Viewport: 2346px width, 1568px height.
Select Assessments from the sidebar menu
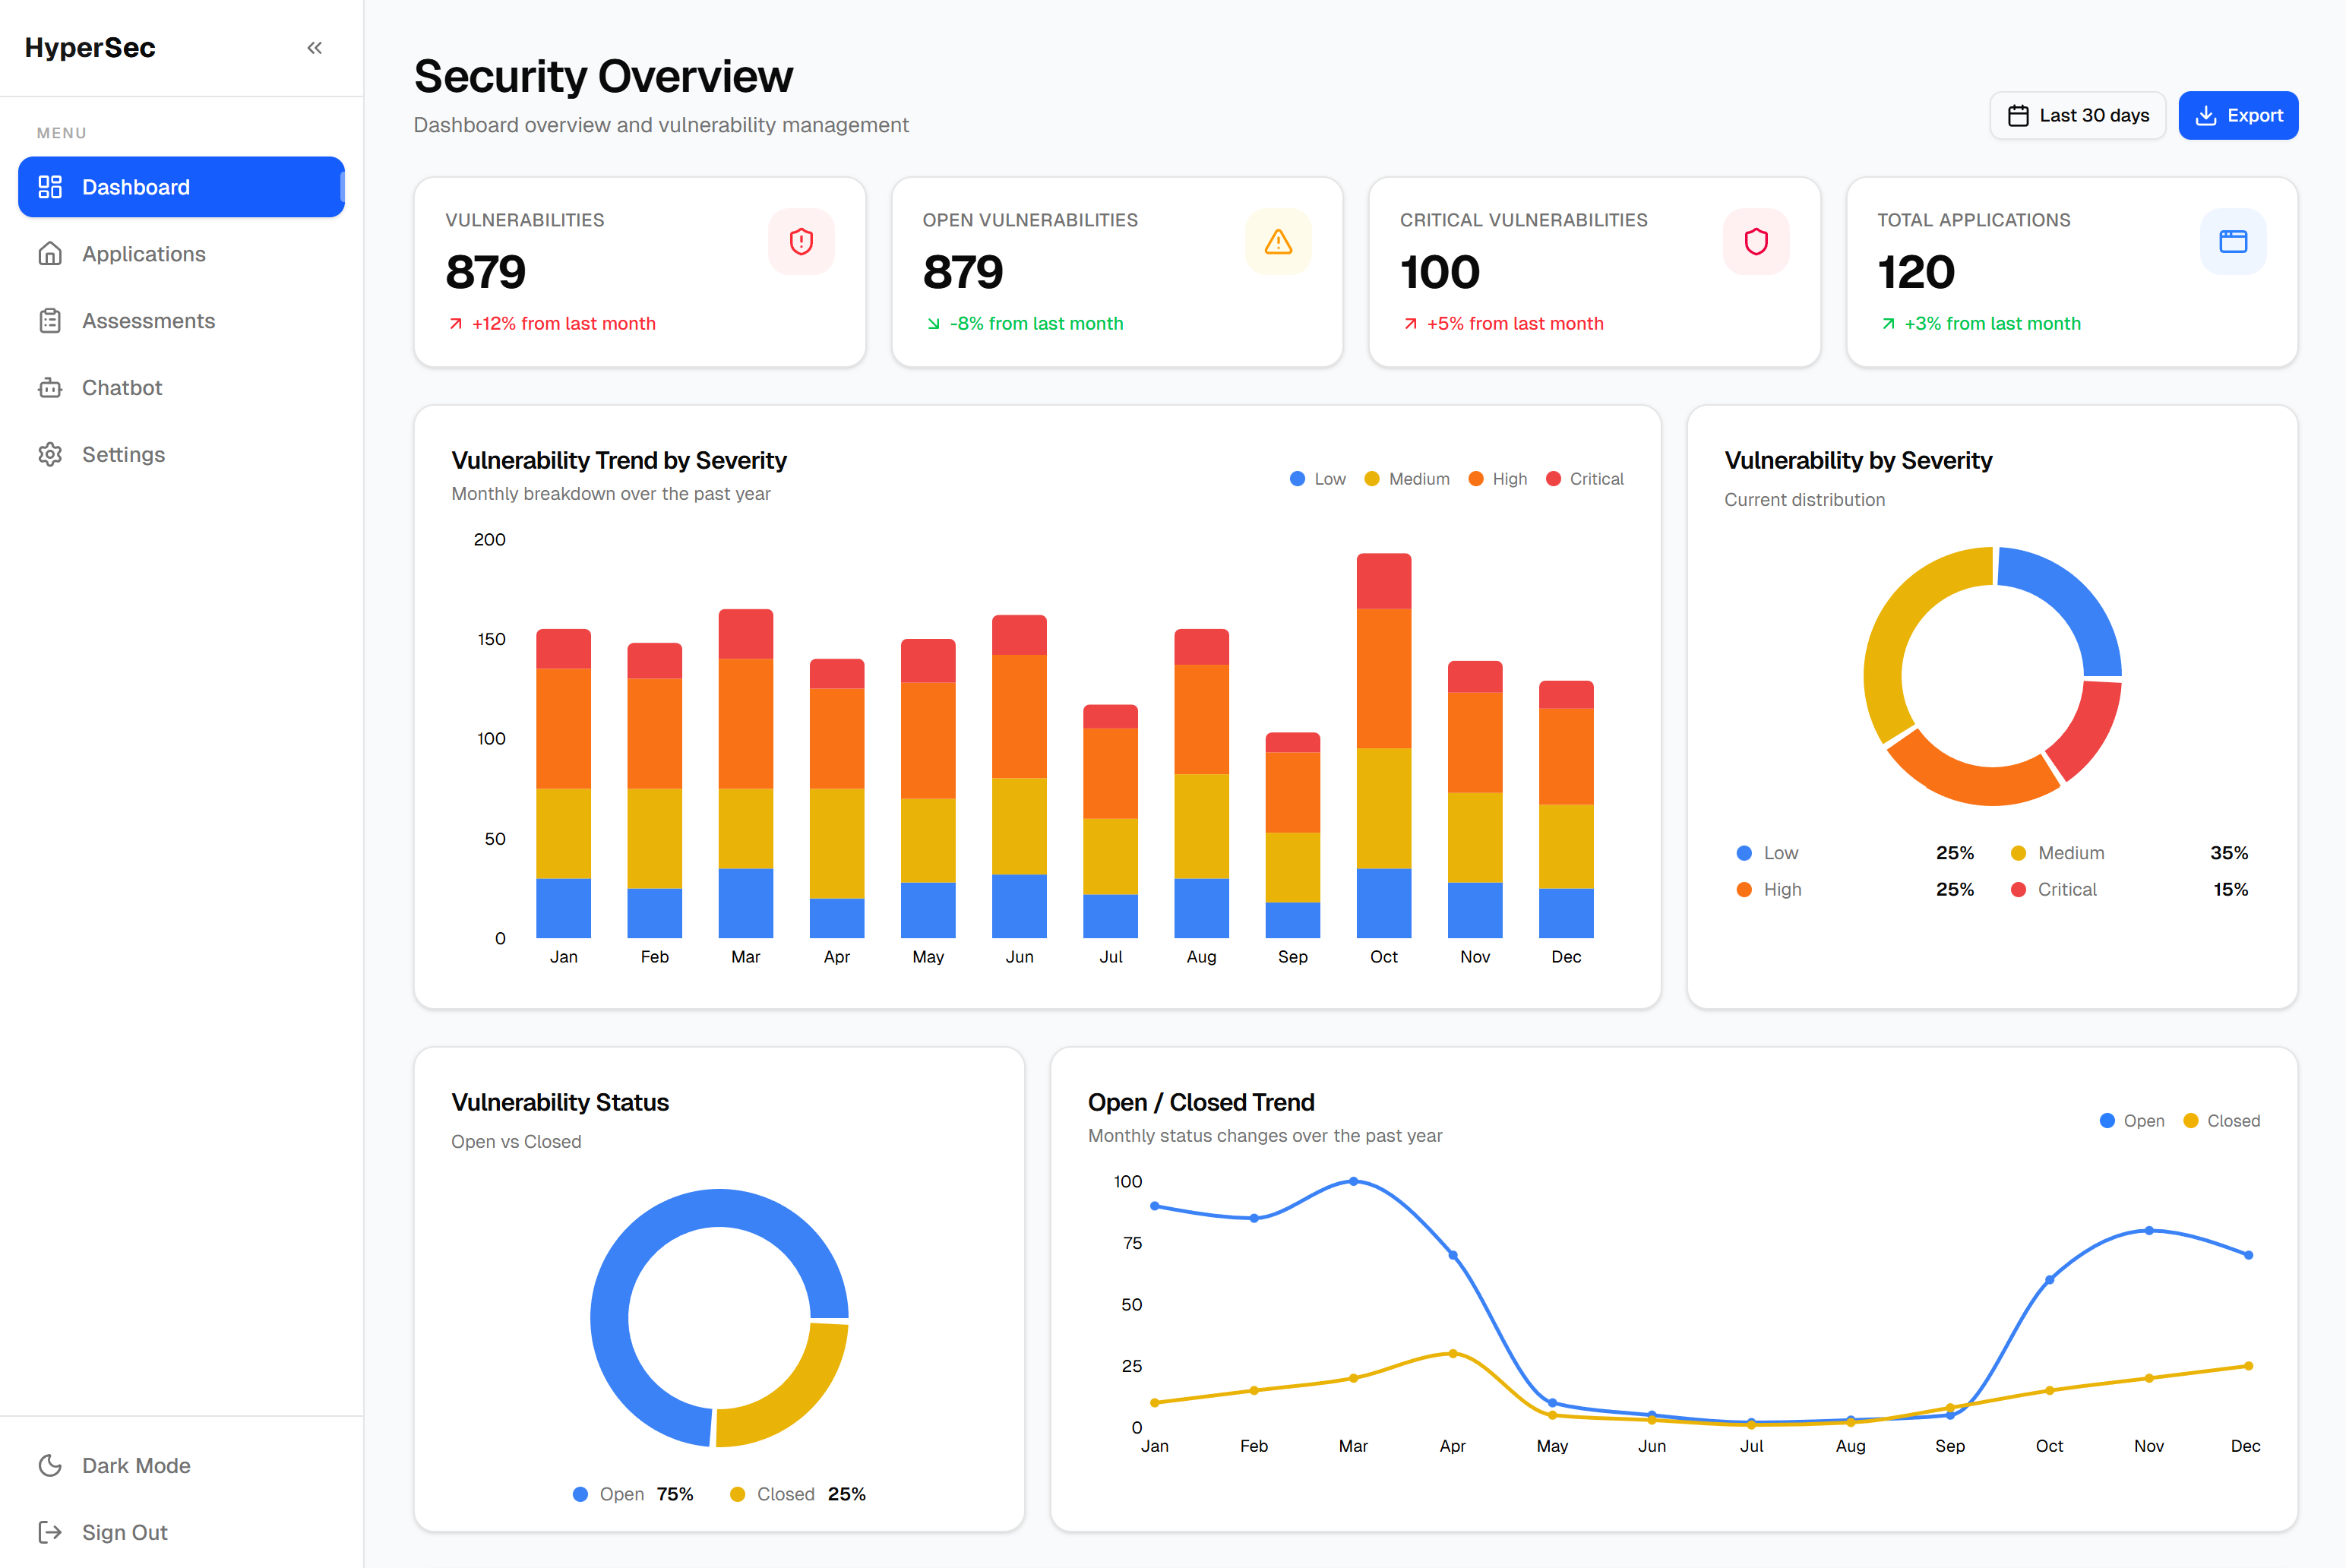point(148,320)
